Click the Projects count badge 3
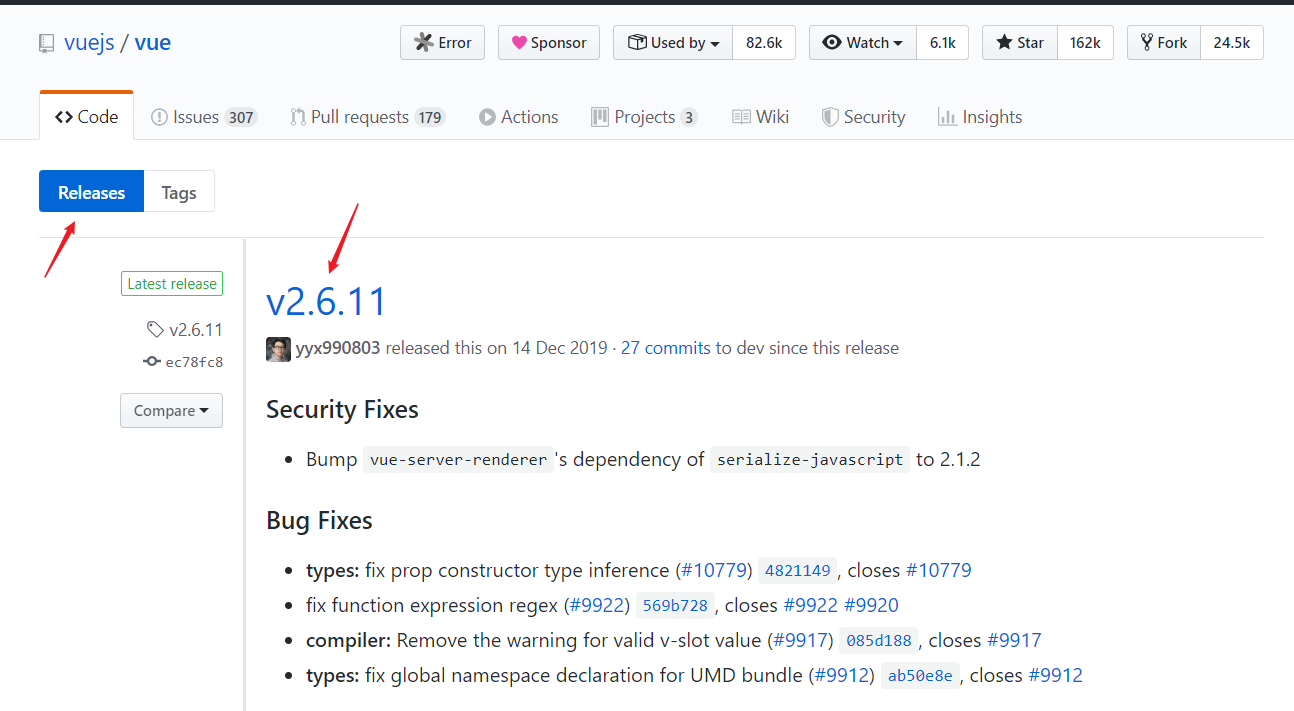1294x711 pixels. click(x=688, y=117)
